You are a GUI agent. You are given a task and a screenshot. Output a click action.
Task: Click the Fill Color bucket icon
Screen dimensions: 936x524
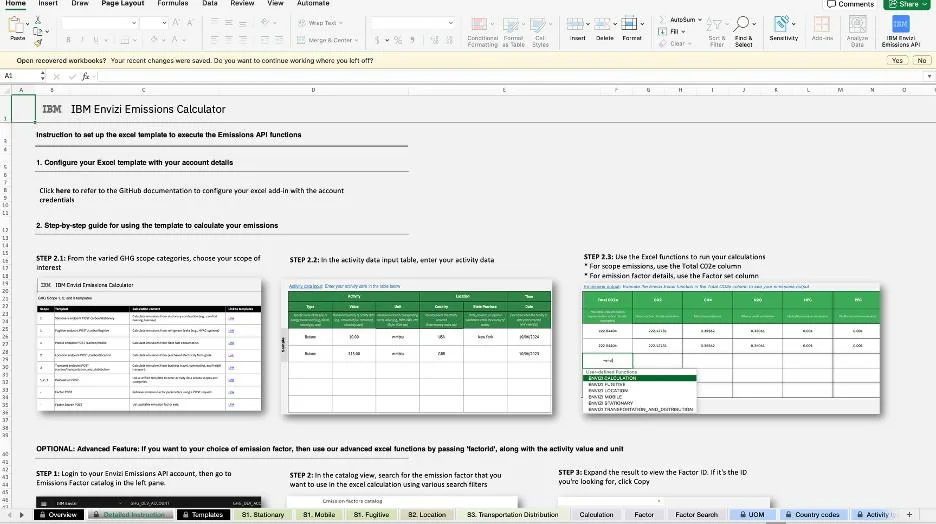tap(154, 40)
